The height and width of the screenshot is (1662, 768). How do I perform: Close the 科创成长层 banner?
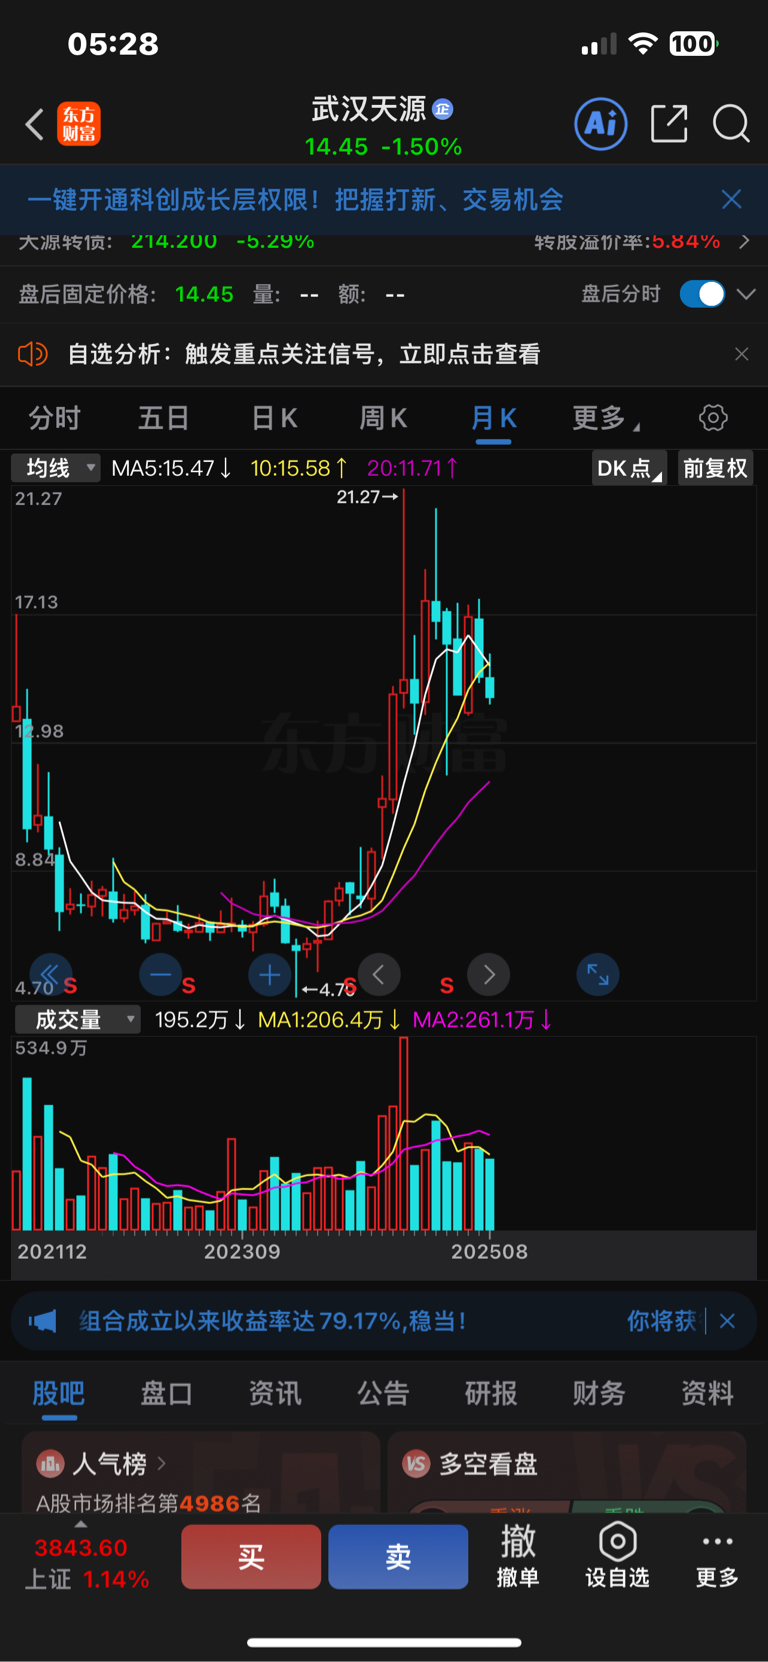(x=732, y=199)
